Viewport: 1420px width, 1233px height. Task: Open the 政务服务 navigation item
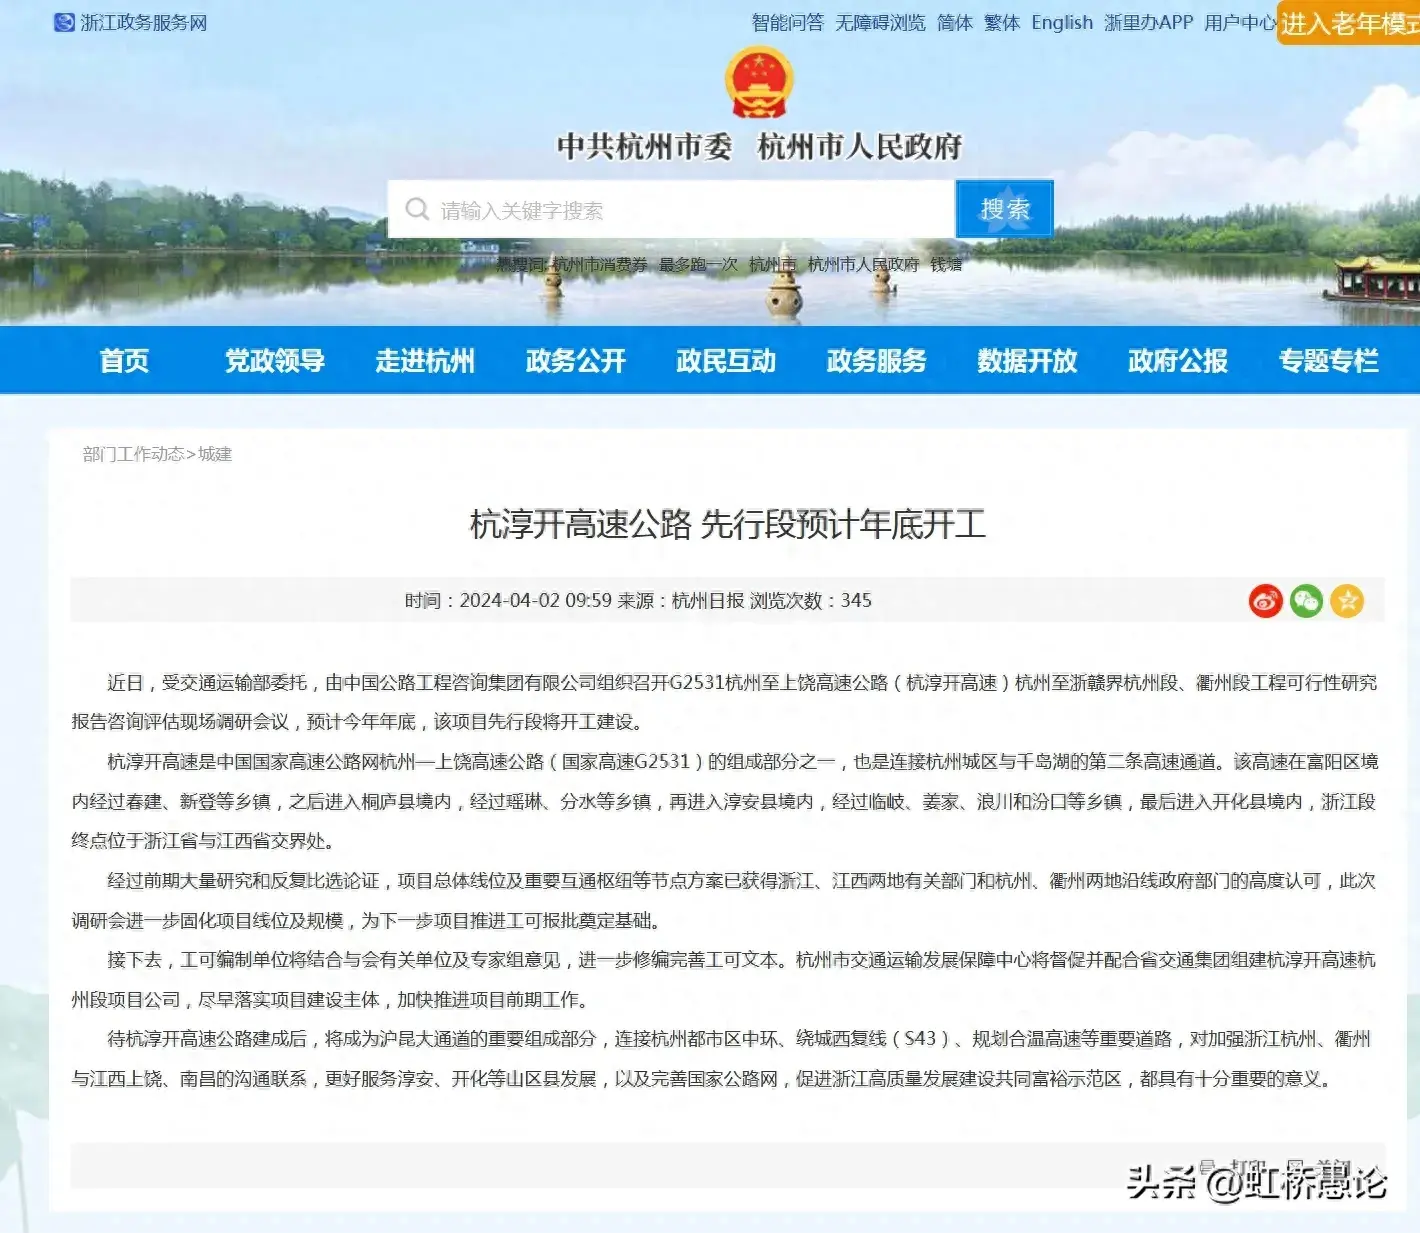(876, 361)
